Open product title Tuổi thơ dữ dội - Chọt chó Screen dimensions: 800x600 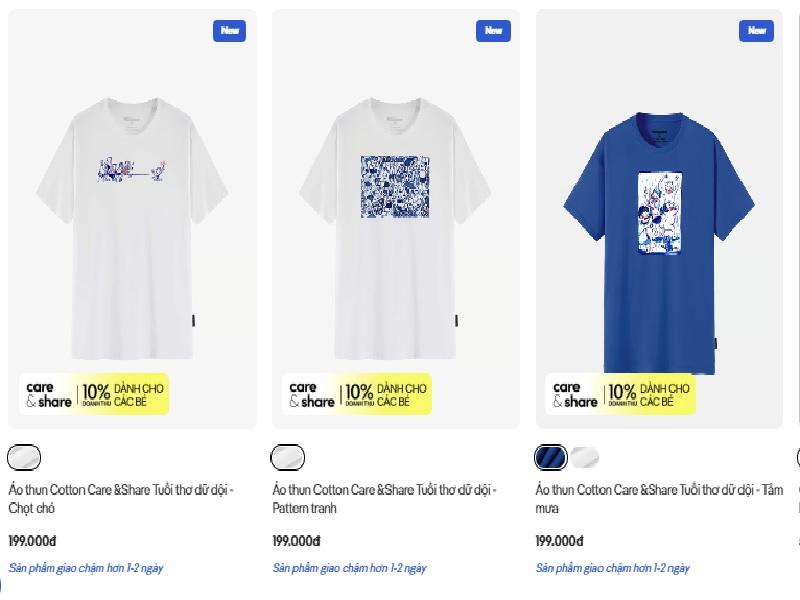[121, 499]
